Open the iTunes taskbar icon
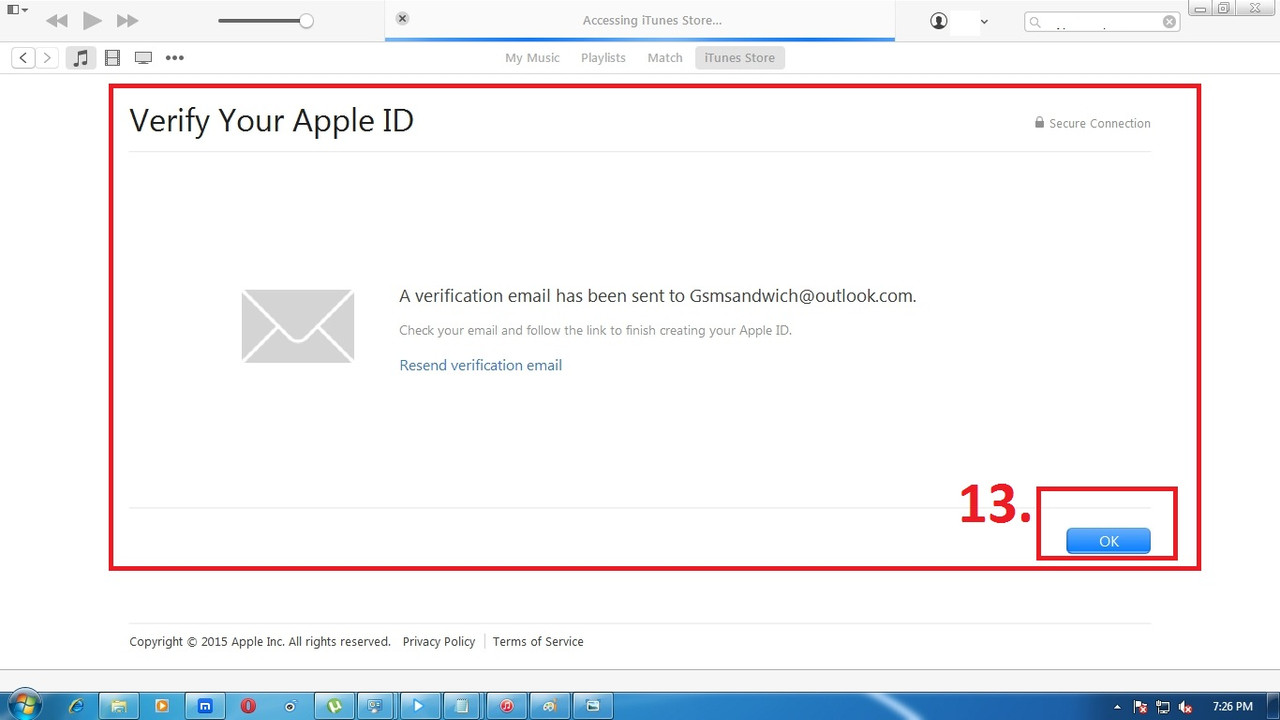 point(506,706)
